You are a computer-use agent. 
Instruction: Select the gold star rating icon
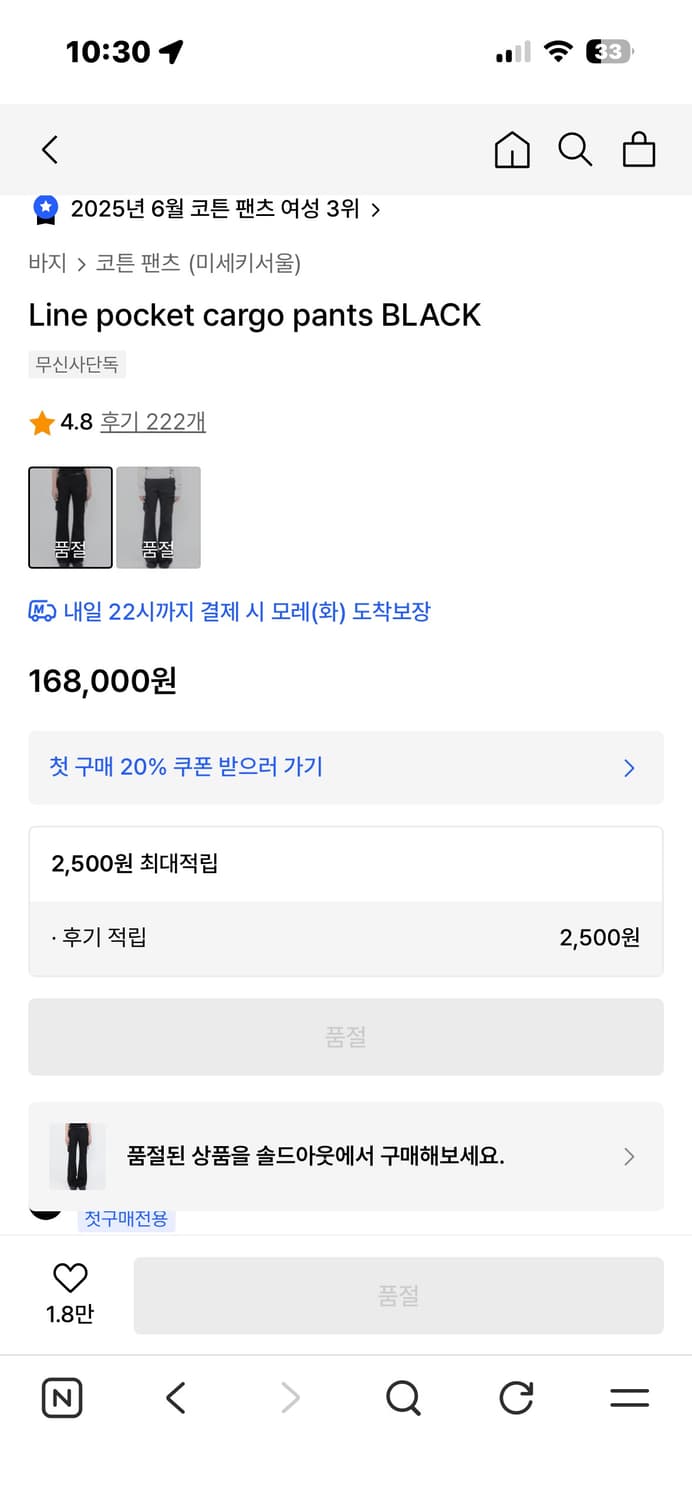[40, 422]
